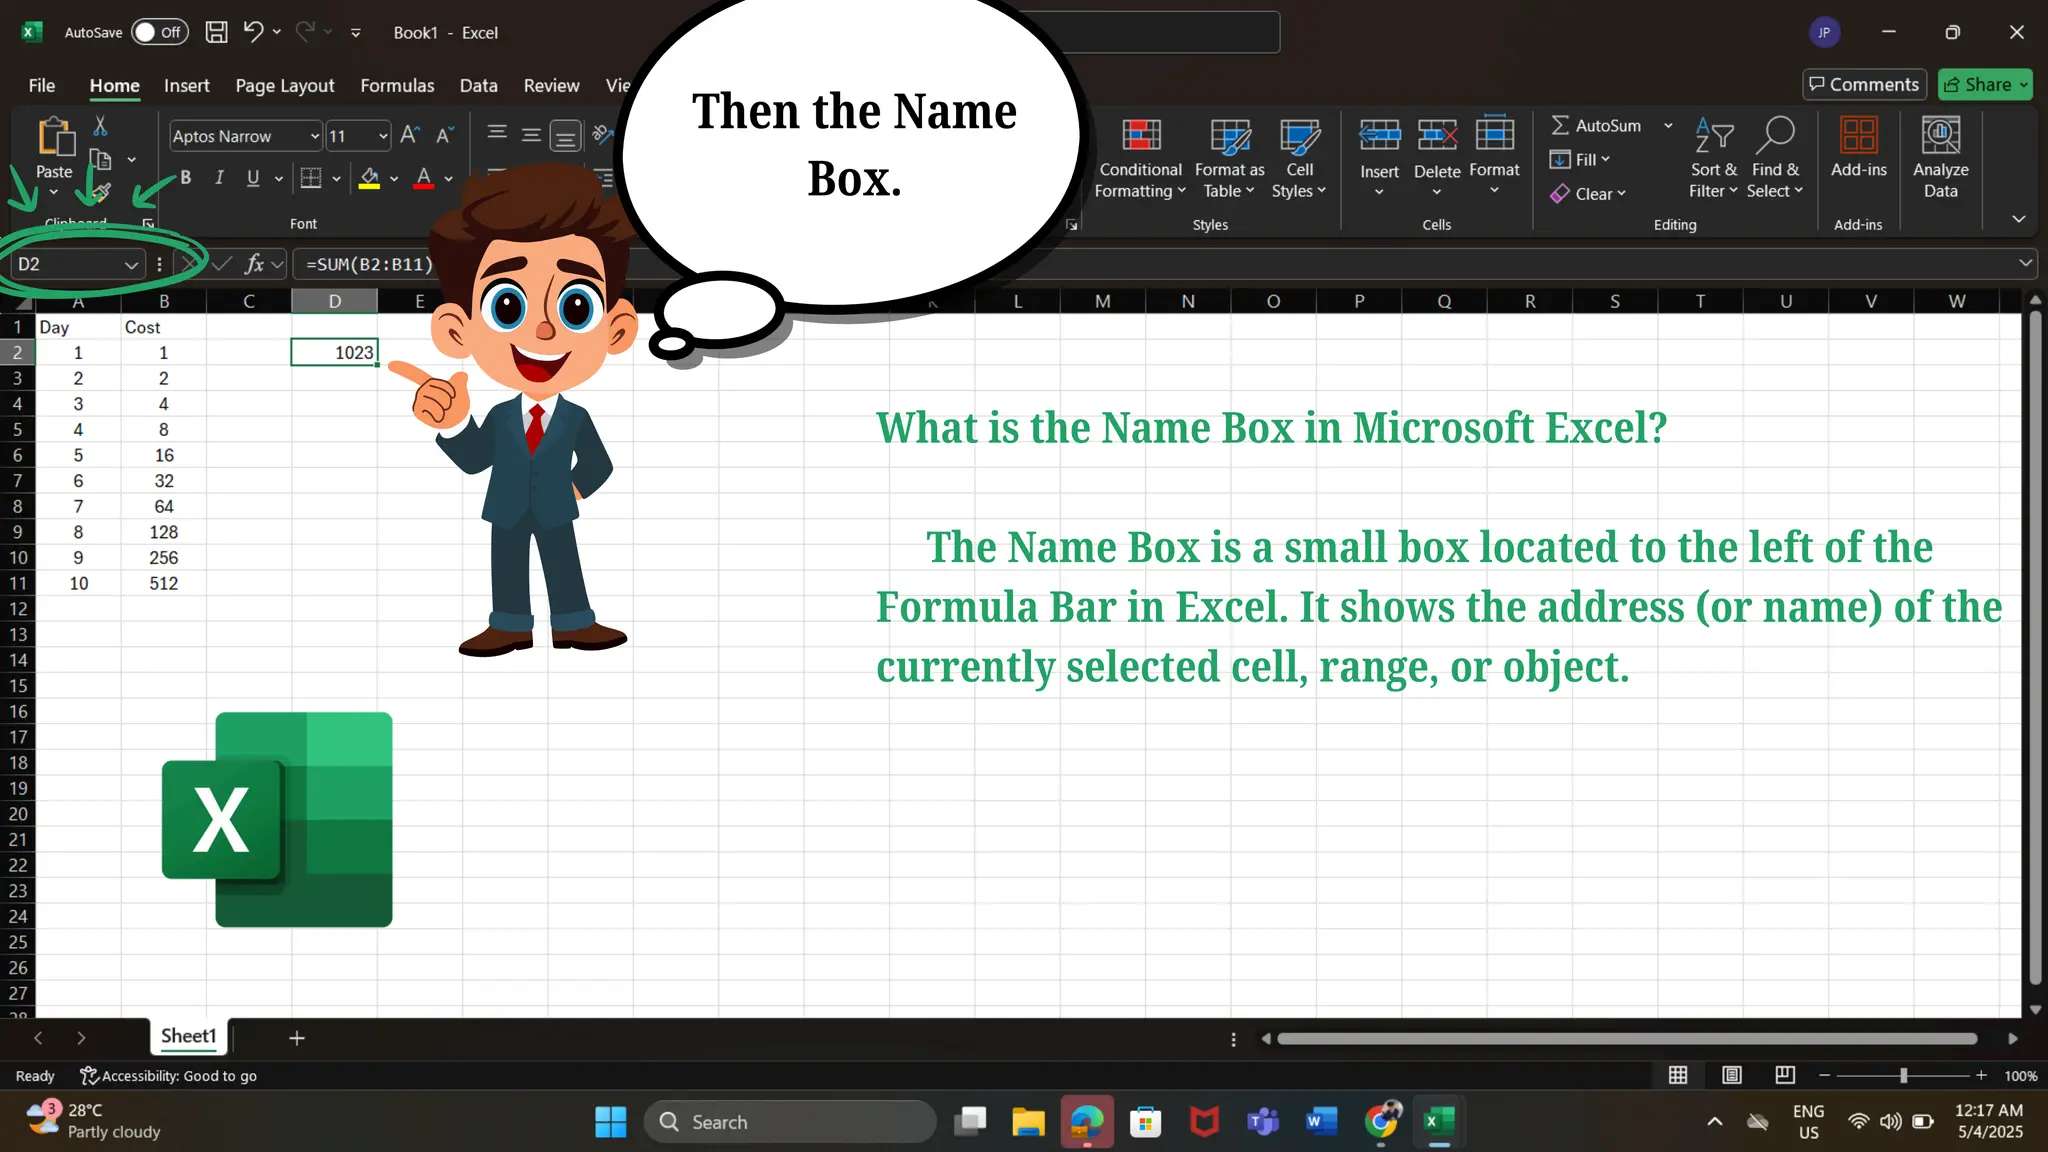Click the Insert Function fx icon
This screenshot has height=1152, width=2048.
point(254,264)
